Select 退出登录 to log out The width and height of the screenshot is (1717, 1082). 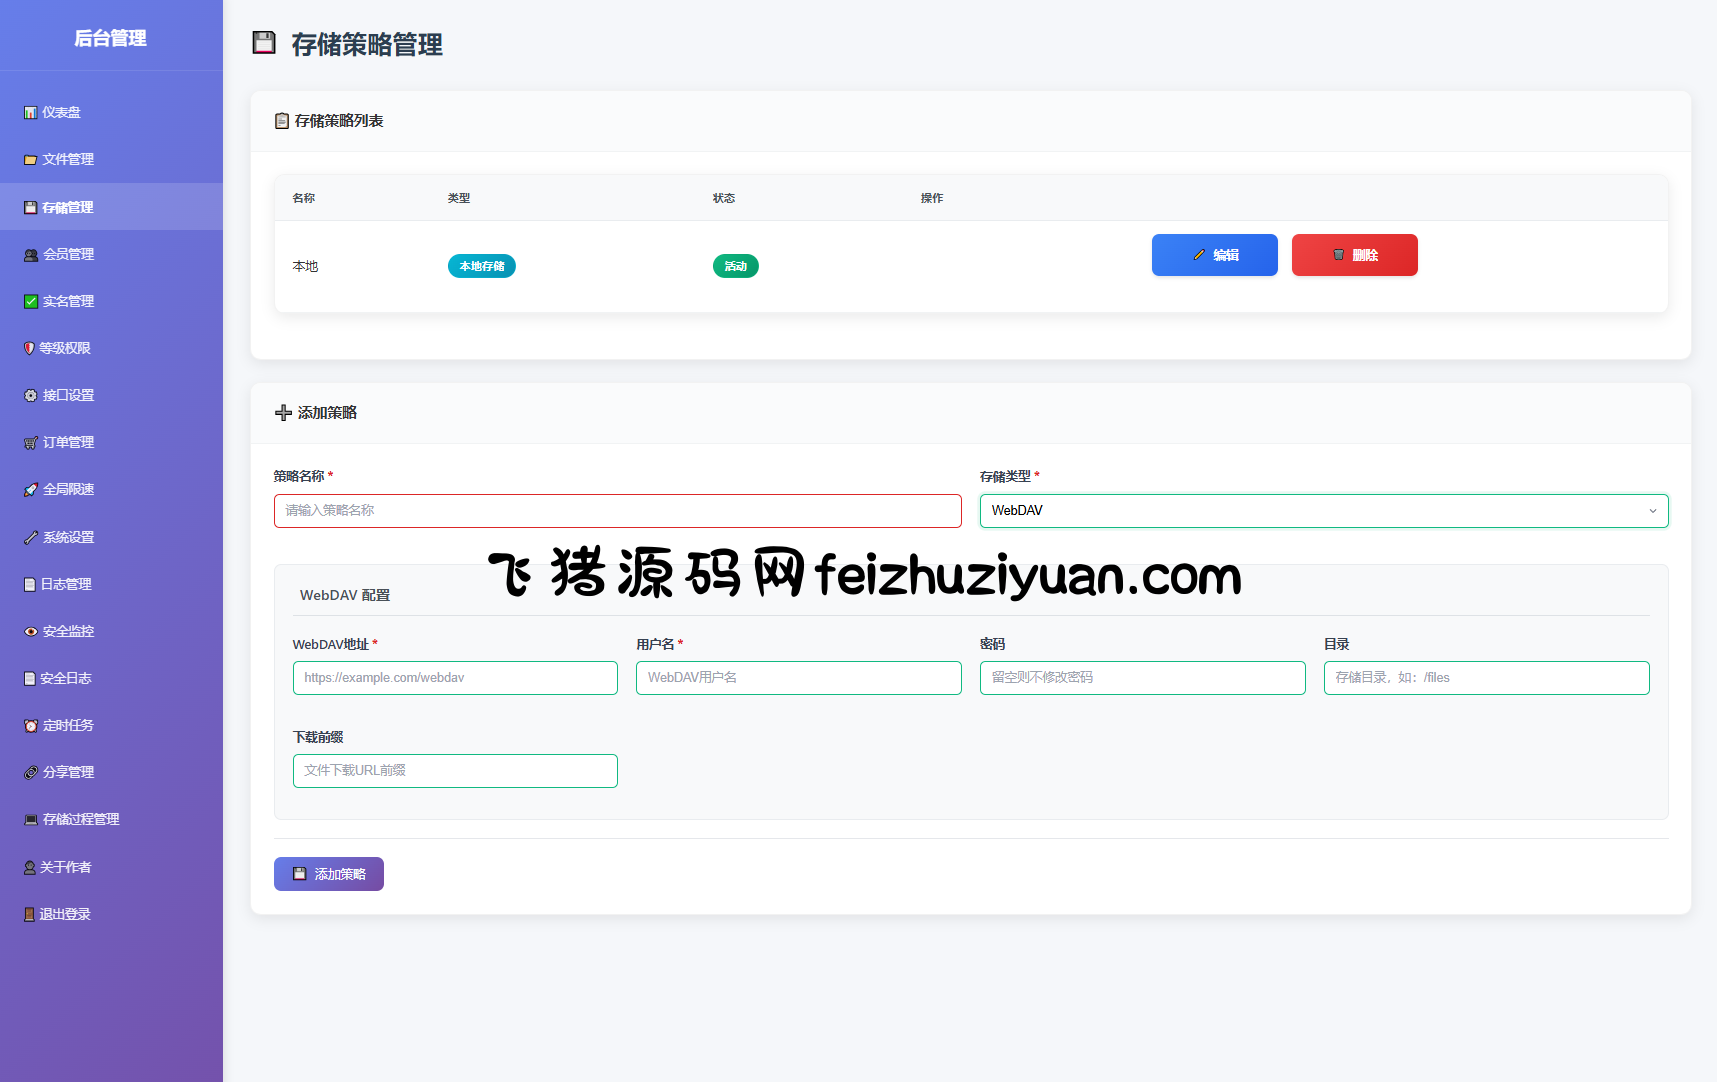pos(65,915)
